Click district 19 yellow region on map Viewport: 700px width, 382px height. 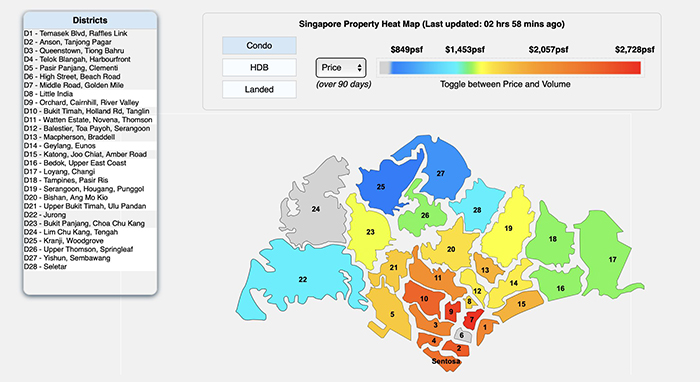(508, 228)
